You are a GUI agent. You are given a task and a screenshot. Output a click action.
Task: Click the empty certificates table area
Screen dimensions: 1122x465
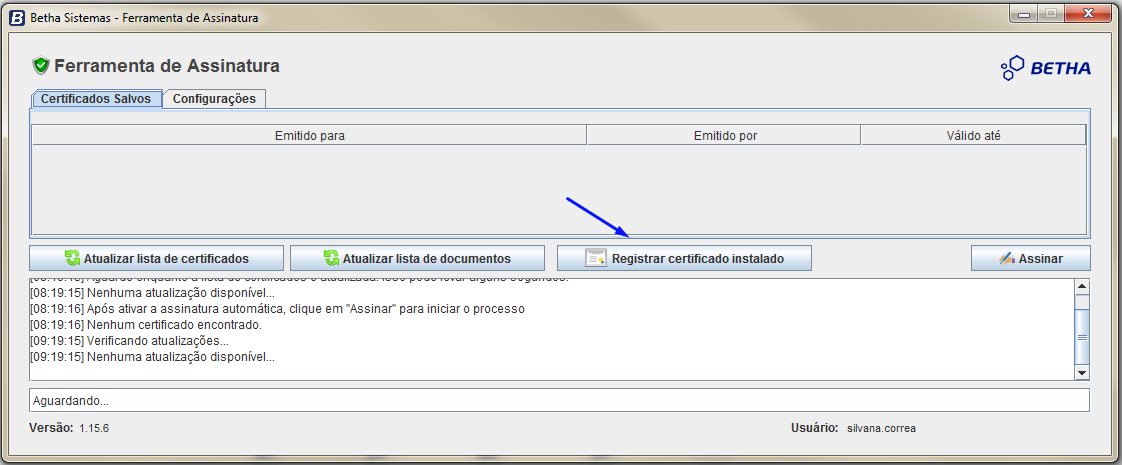558,188
